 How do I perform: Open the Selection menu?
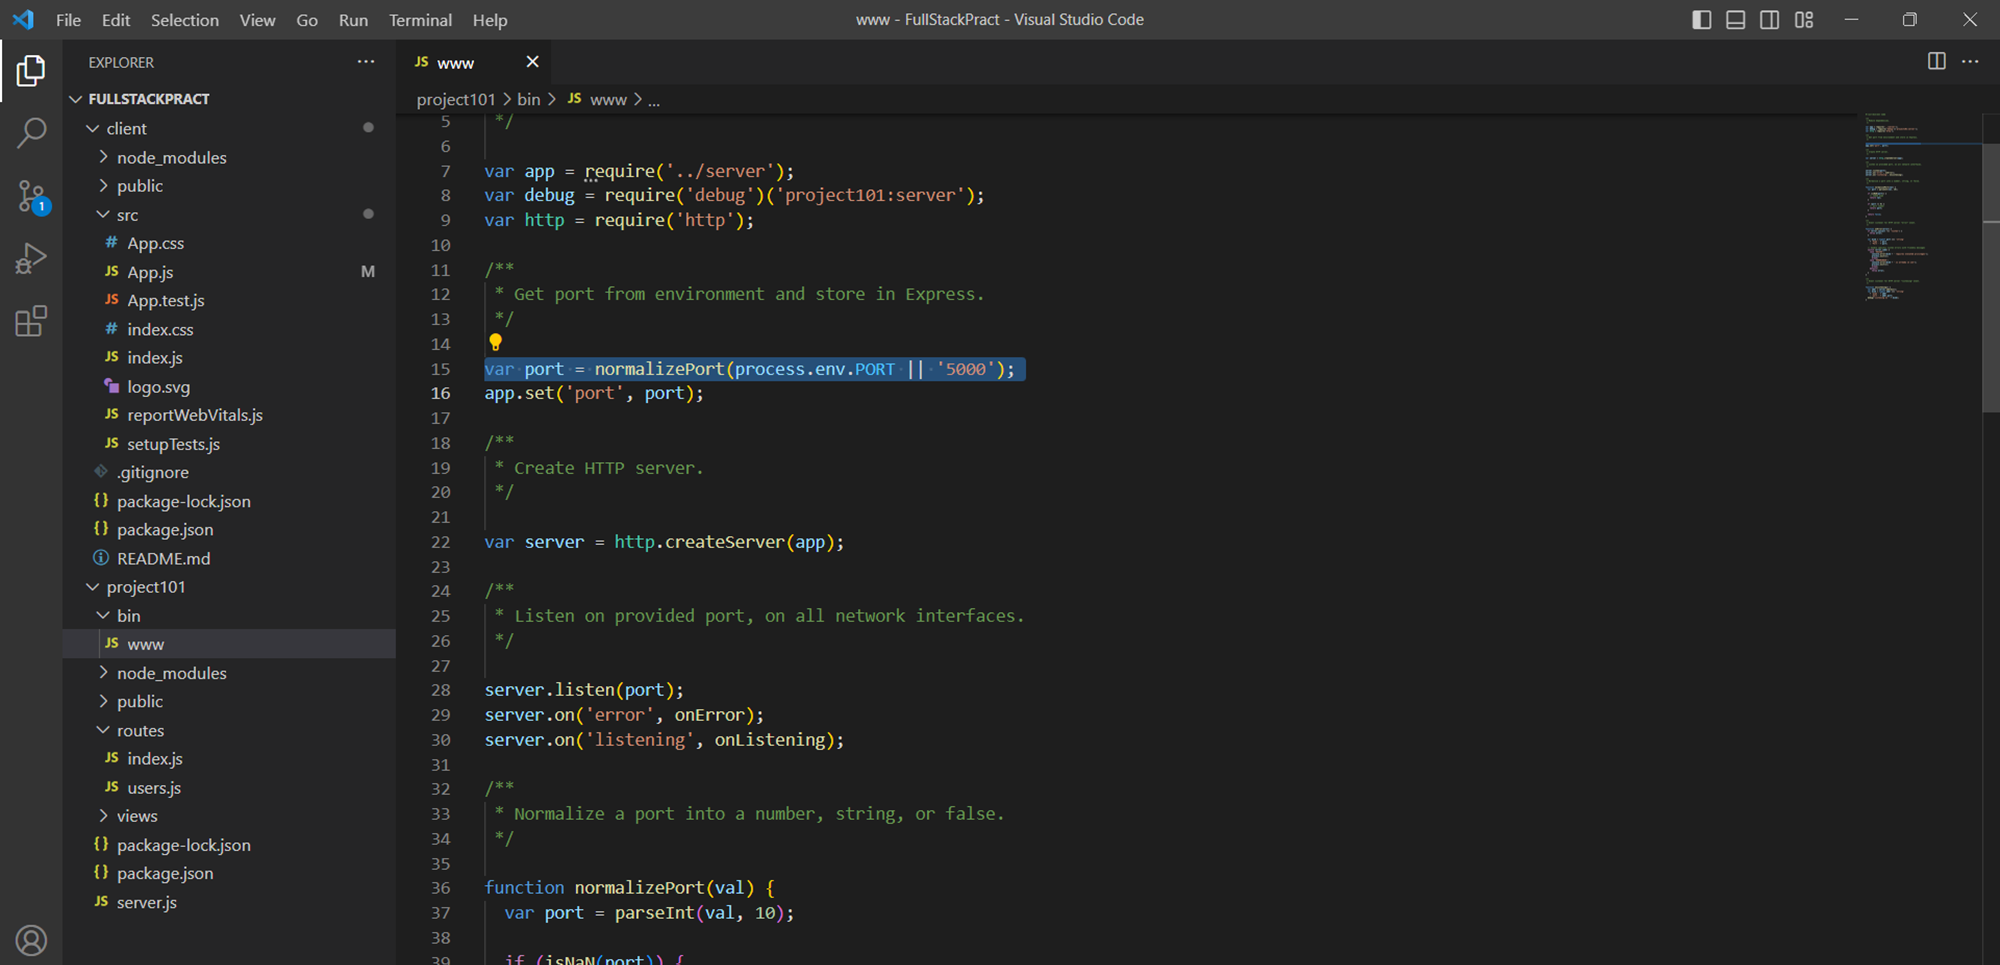click(x=185, y=20)
